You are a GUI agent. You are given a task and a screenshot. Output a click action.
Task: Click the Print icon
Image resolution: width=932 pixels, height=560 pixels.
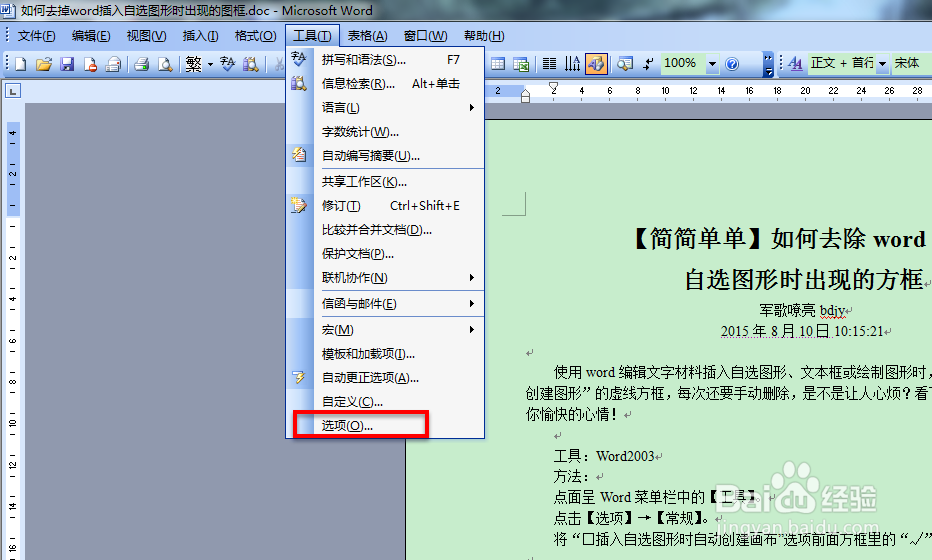pos(141,64)
